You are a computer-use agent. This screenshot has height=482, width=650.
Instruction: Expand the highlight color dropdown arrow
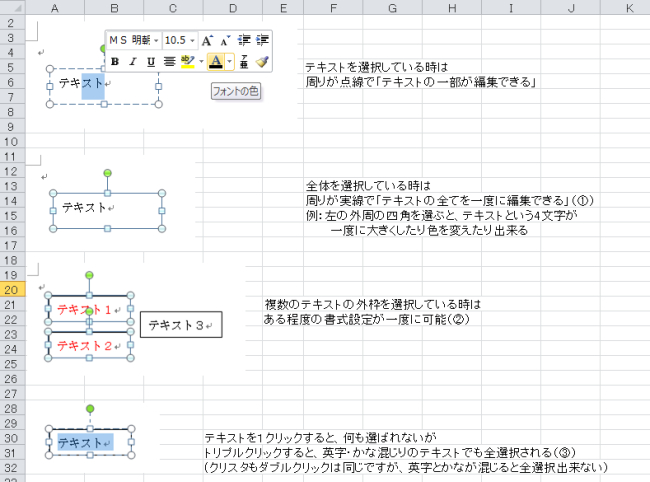point(201,62)
